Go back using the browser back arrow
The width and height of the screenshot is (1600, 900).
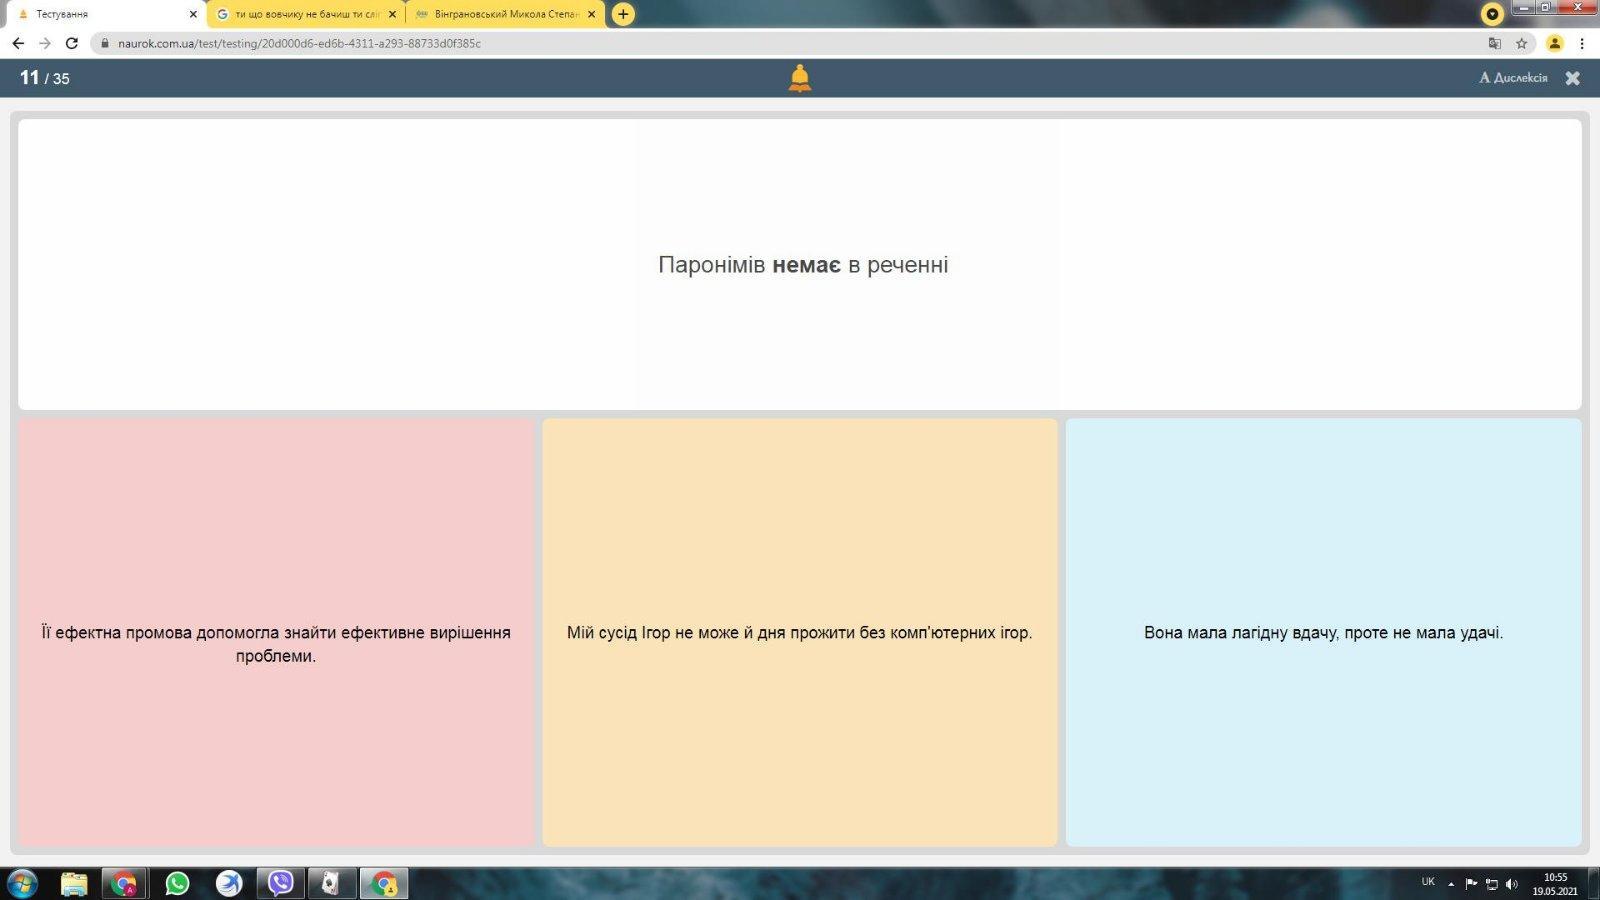(x=18, y=43)
